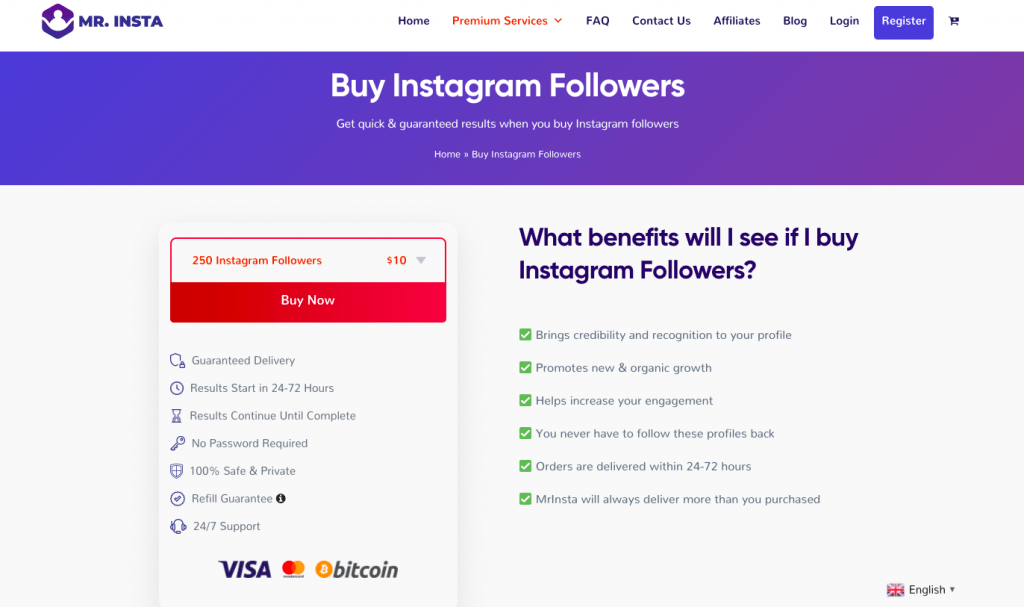Click checkmark beside Helps increase your engagement
Screen dimensions: 1024x607
(525, 400)
